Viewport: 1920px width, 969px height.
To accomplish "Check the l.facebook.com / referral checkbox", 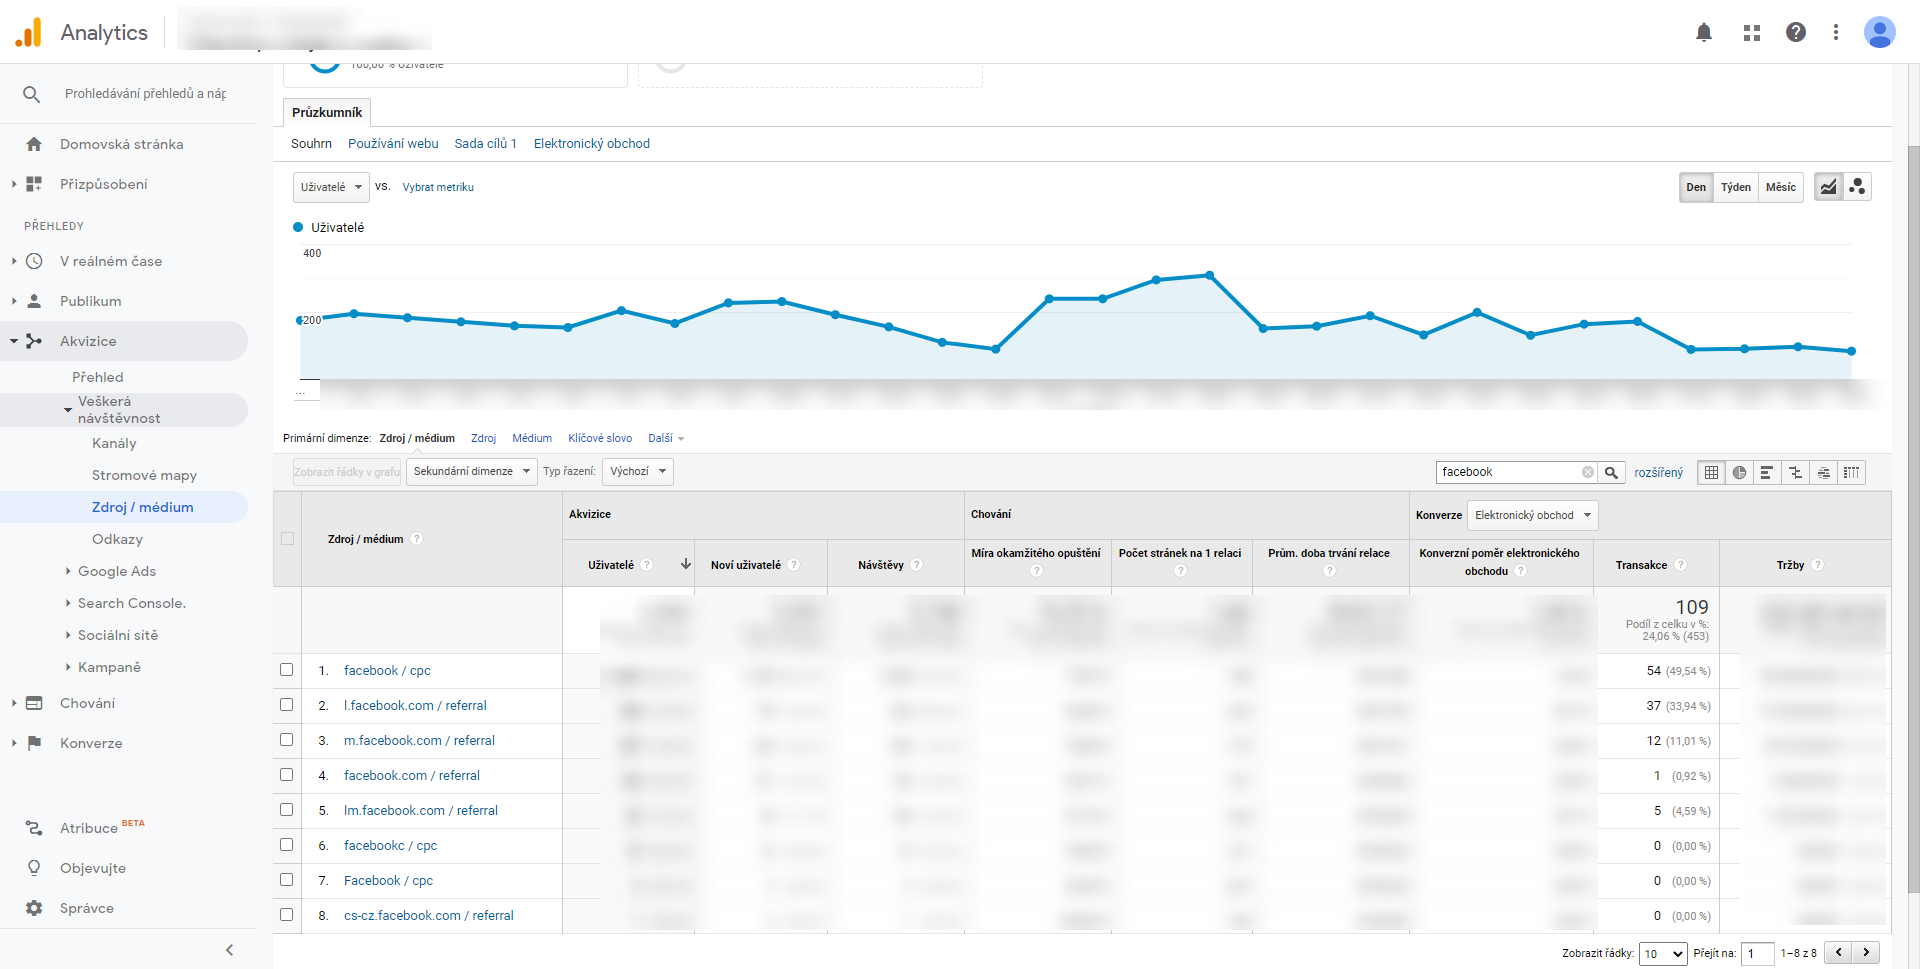I will [286, 705].
